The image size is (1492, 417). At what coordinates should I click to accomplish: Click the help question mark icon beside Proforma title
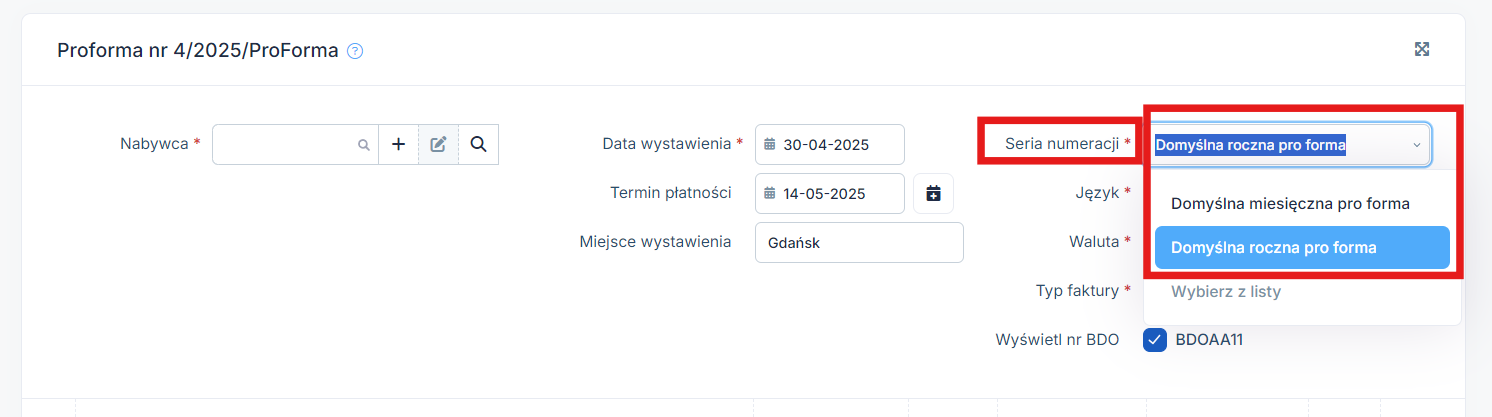355,51
